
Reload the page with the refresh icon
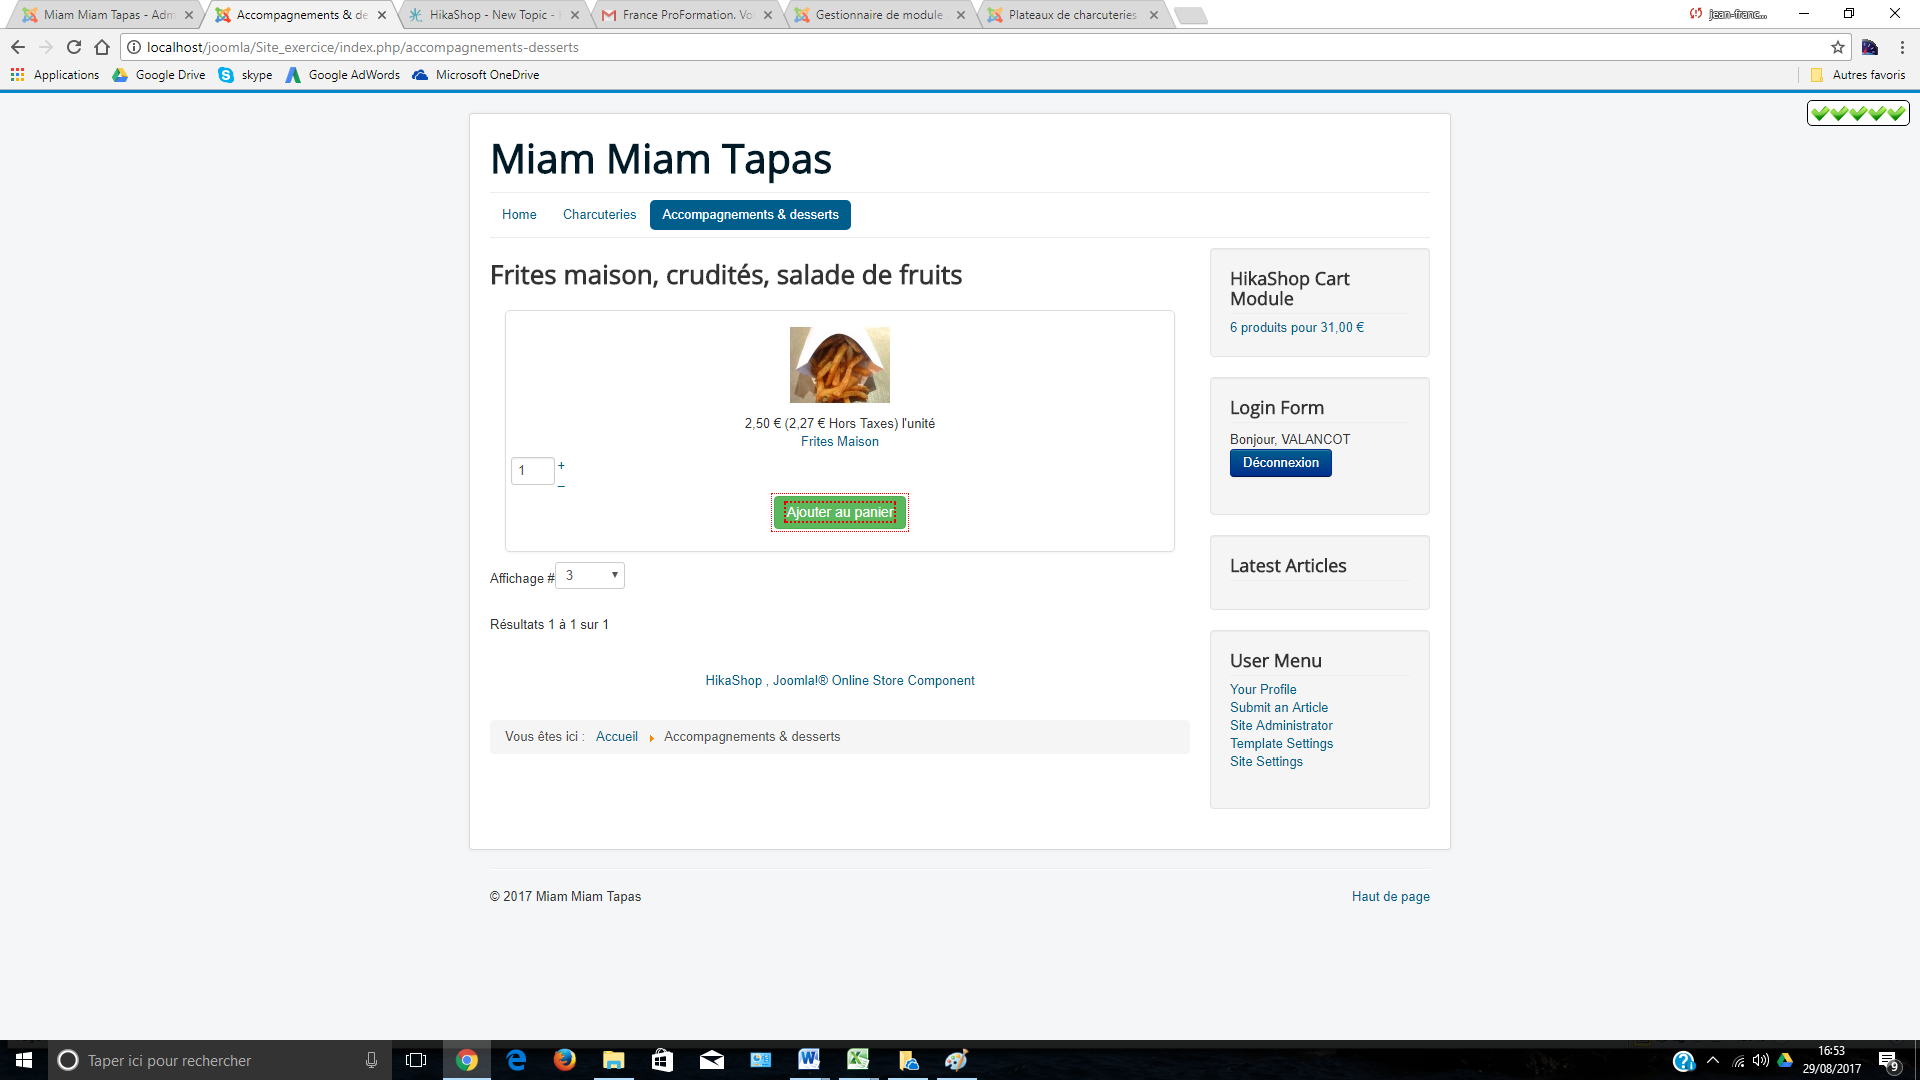pyautogui.click(x=74, y=47)
